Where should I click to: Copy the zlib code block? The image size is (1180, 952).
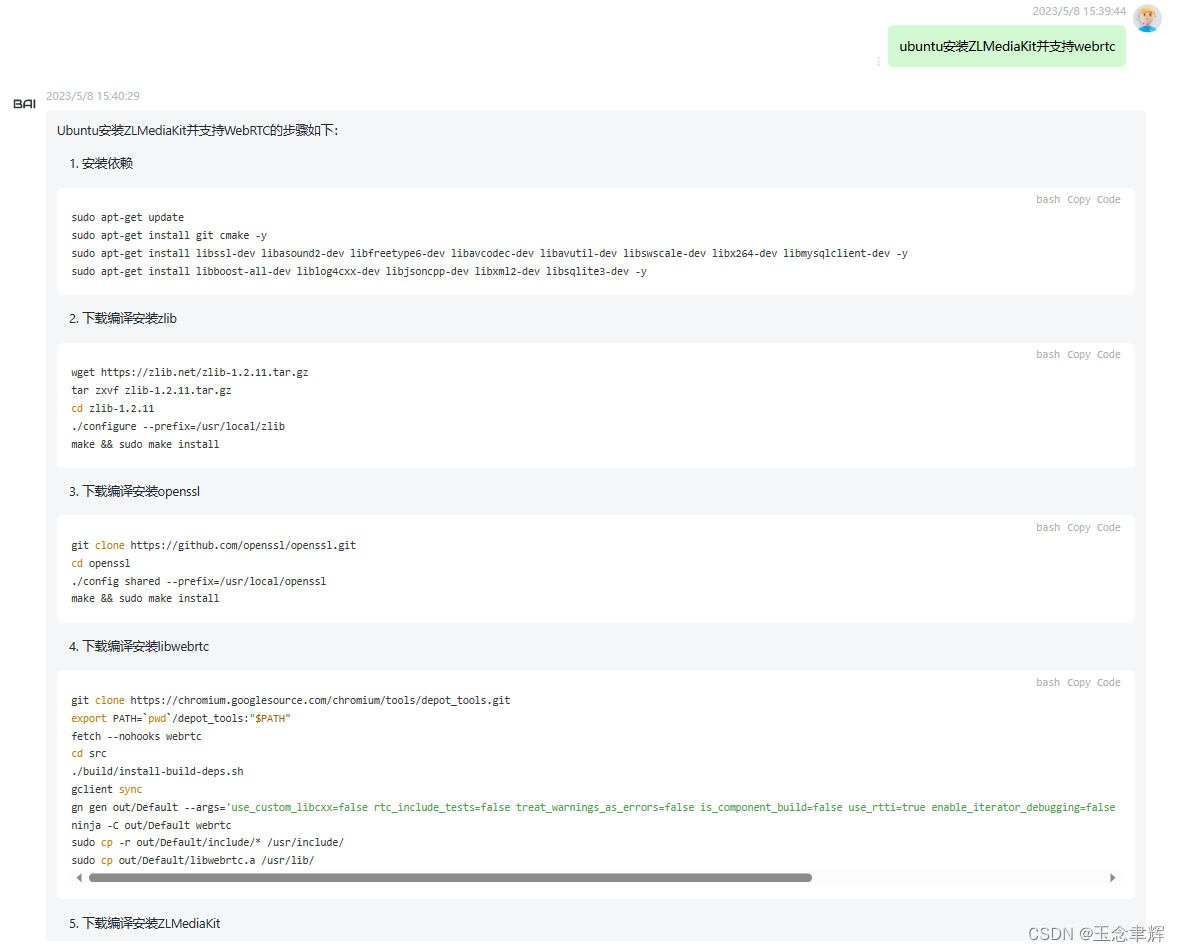click(x=1078, y=354)
